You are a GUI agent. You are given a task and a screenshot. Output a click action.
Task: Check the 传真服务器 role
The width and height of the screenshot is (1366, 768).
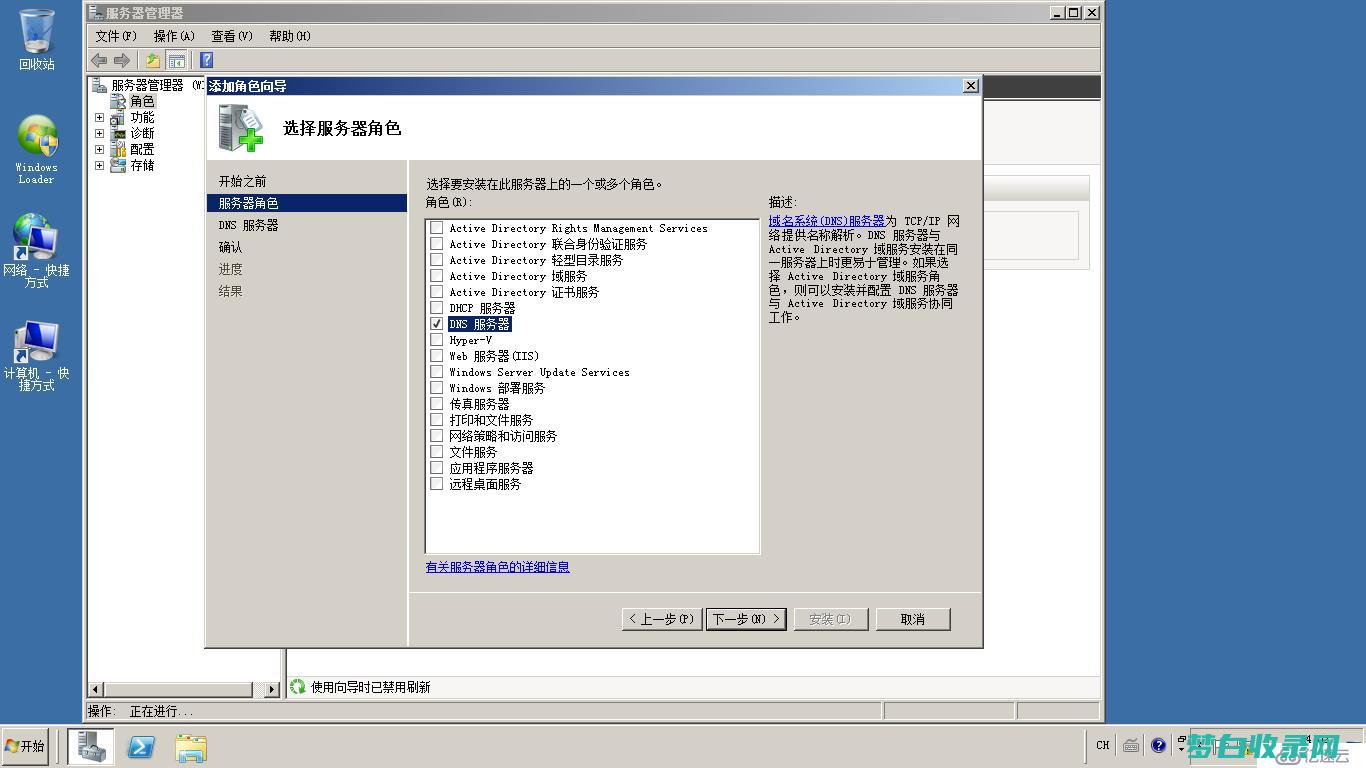point(436,404)
